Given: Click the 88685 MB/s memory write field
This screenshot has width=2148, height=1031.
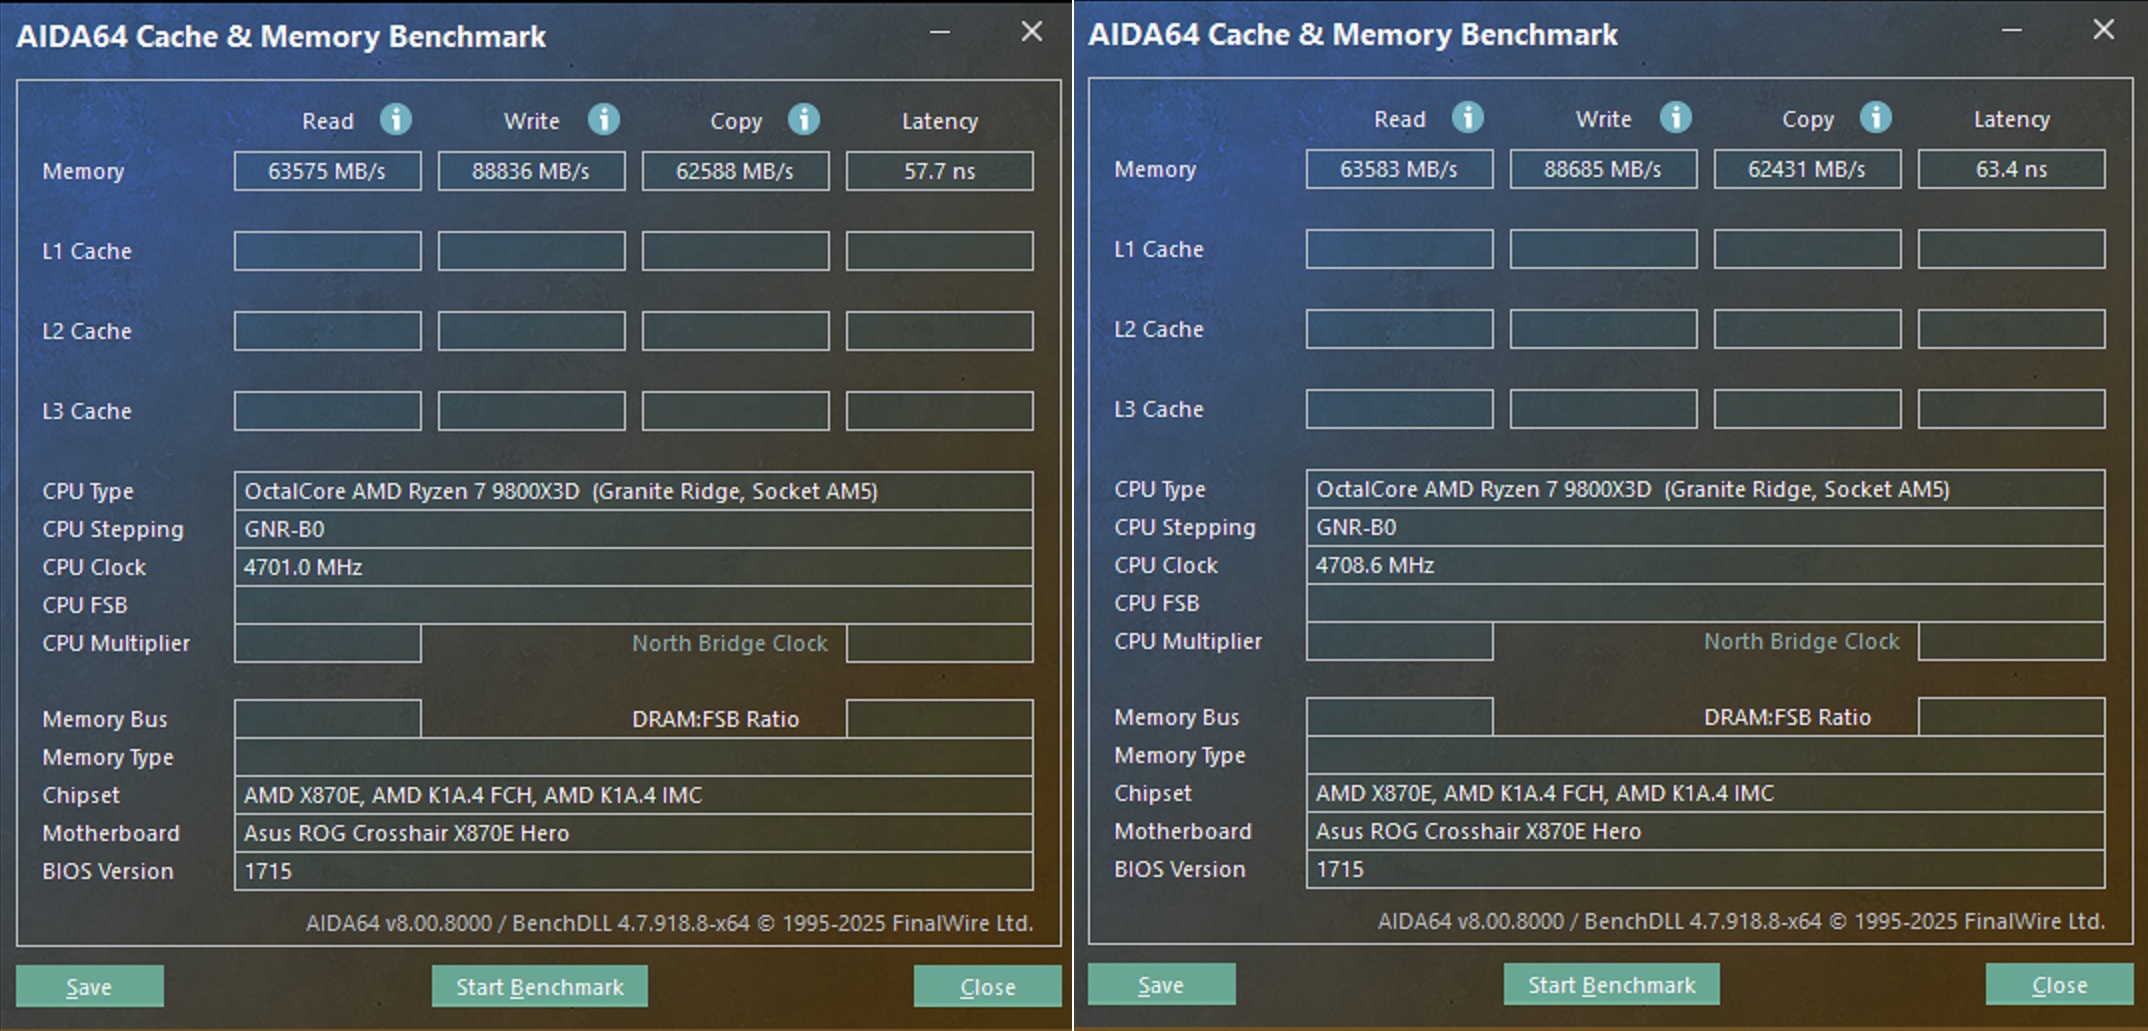Looking at the screenshot, I should point(1603,169).
